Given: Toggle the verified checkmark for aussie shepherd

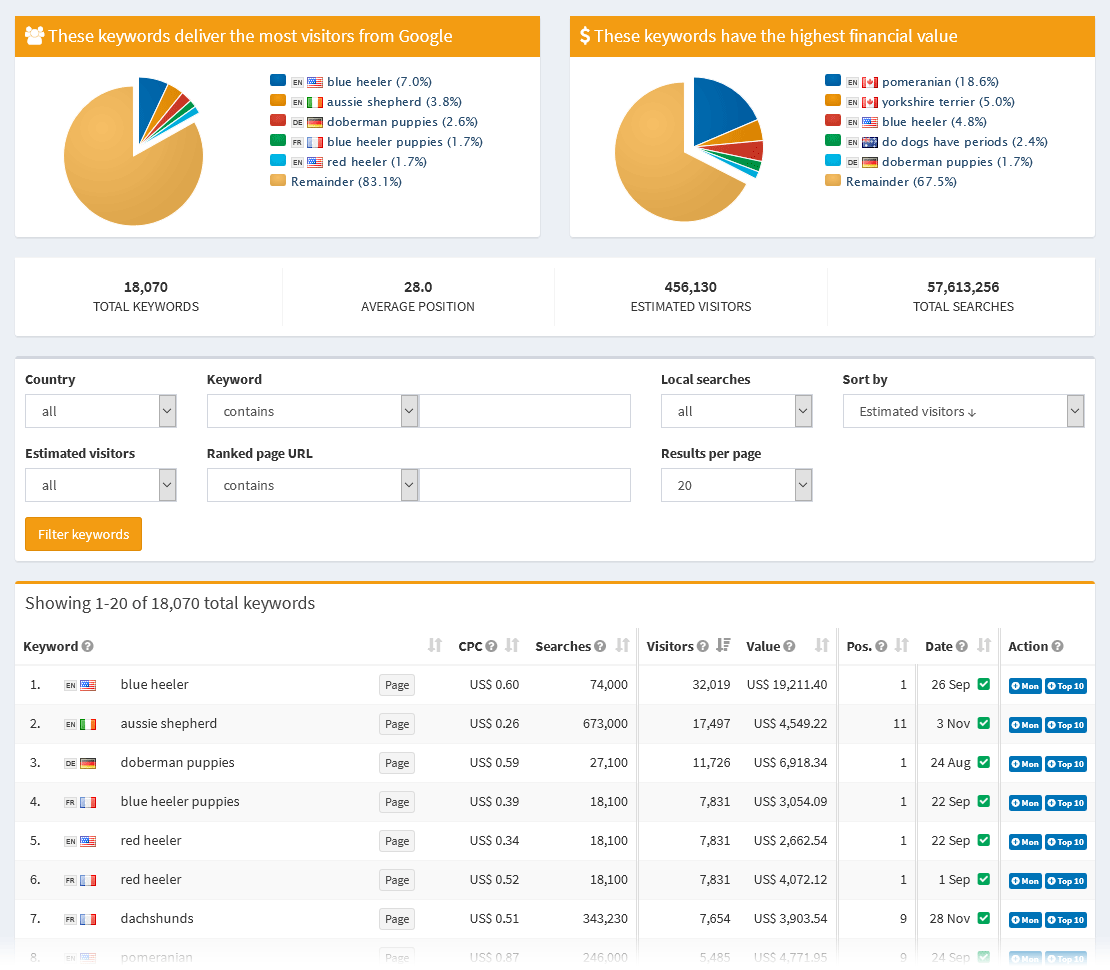Looking at the screenshot, I should coord(983,723).
